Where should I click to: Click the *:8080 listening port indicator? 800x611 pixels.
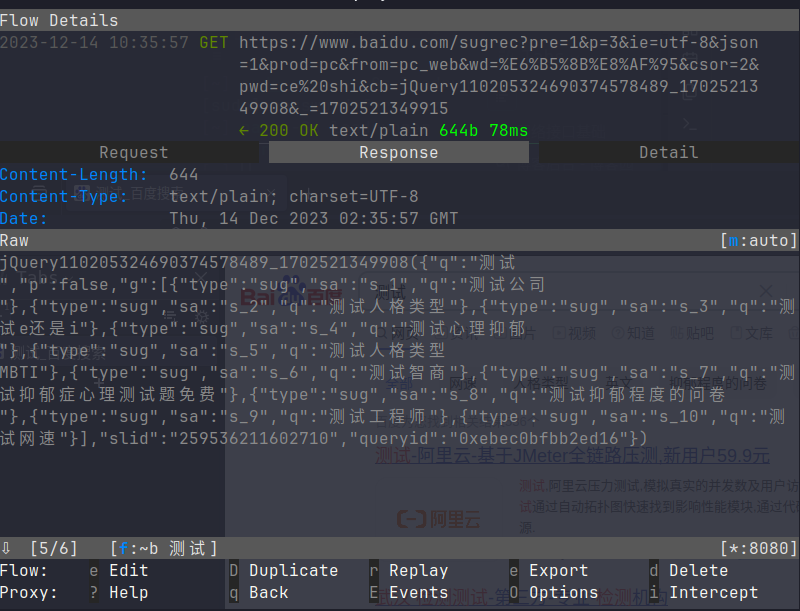point(758,548)
